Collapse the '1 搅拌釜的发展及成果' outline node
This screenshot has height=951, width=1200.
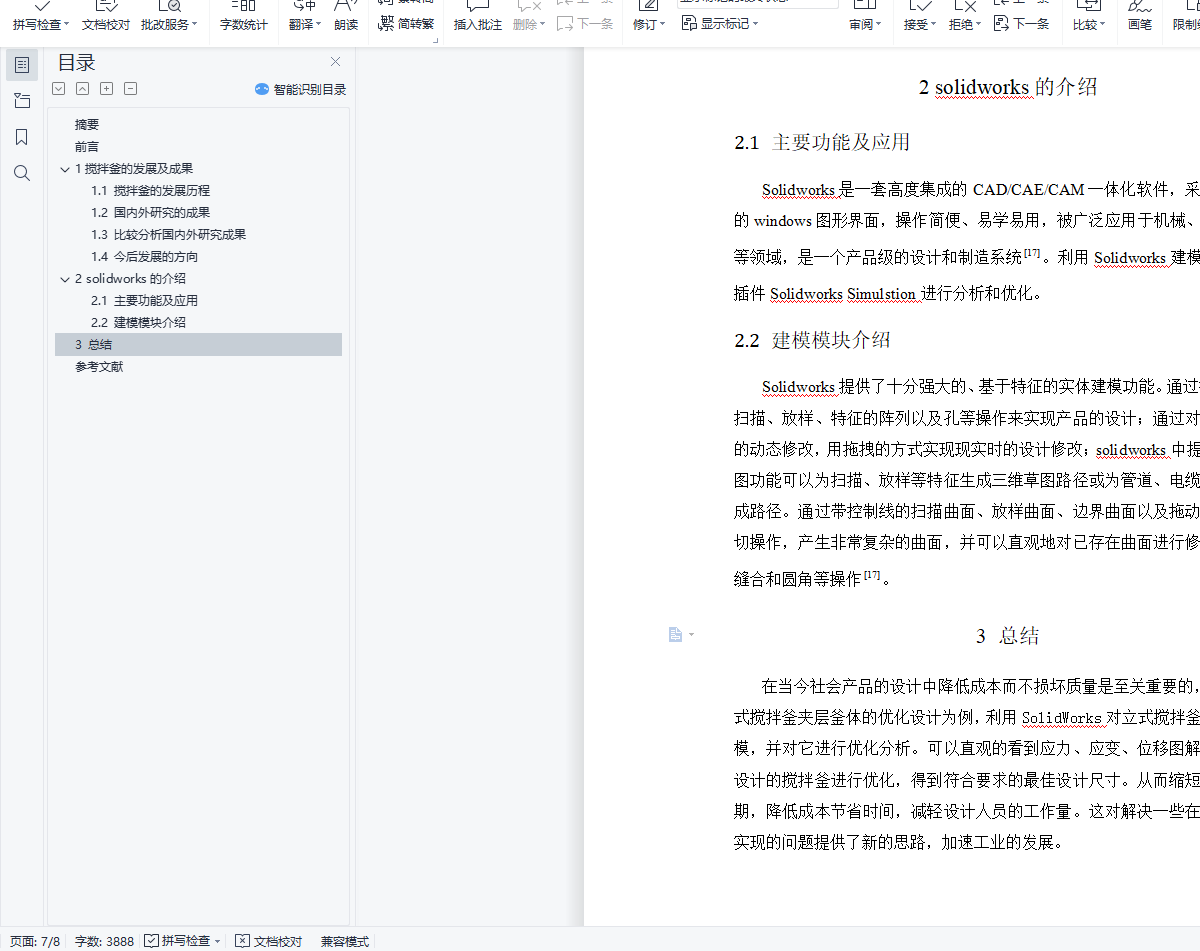pyautogui.click(x=65, y=169)
